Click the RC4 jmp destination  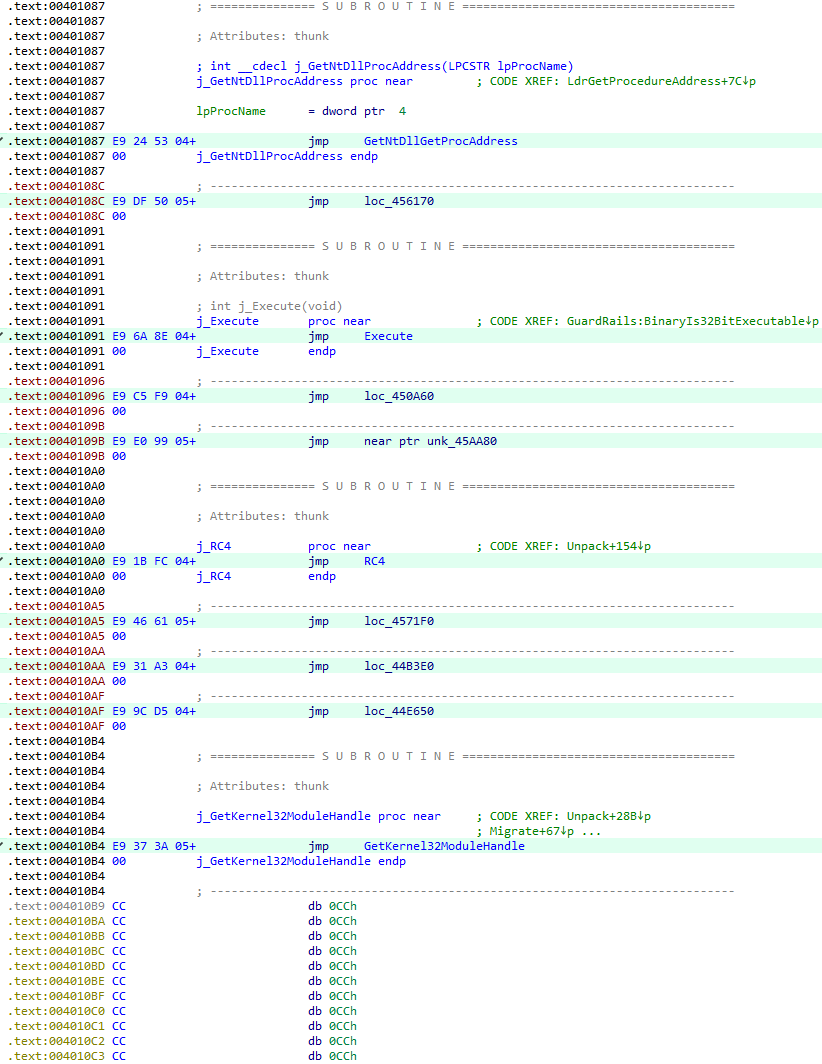pyautogui.click(x=375, y=561)
